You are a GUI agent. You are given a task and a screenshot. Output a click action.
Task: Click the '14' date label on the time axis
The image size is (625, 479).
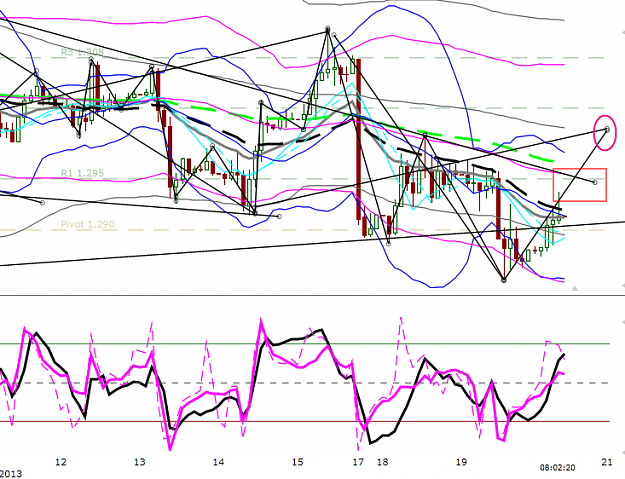[218, 462]
